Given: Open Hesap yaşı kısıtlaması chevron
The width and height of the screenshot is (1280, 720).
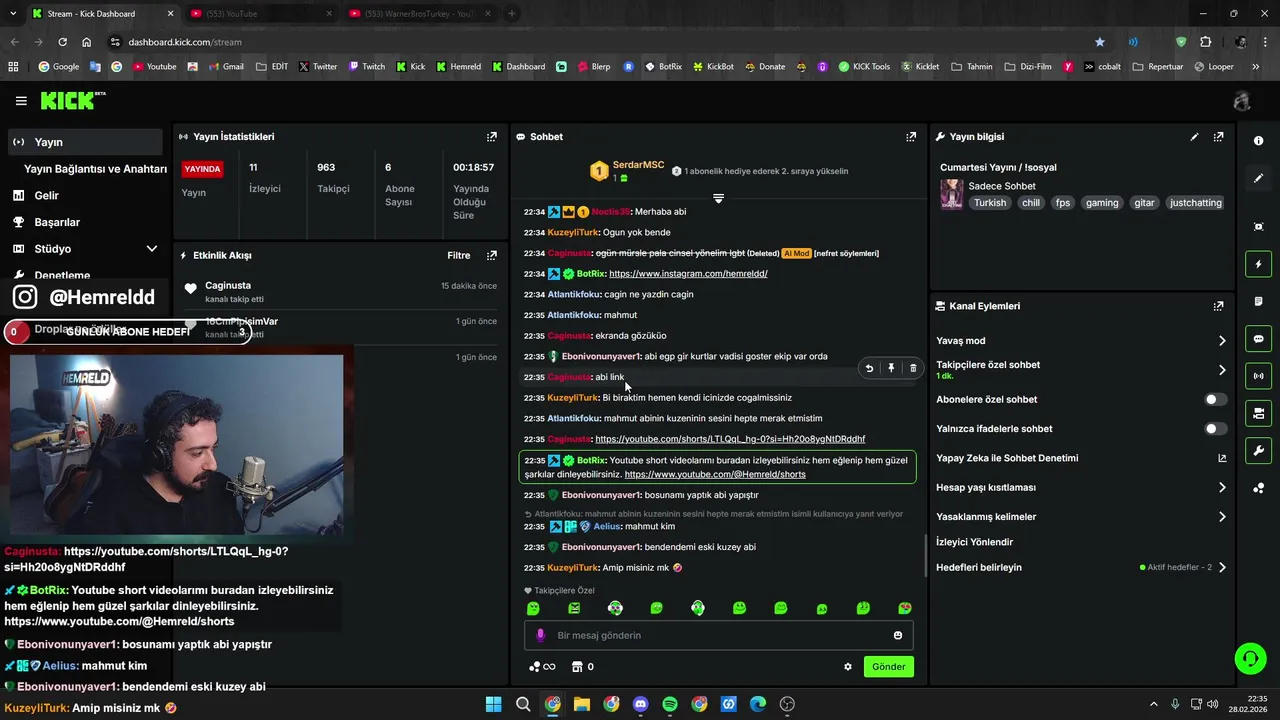Looking at the screenshot, I should pyautogui.click(x=1222, y=488).
